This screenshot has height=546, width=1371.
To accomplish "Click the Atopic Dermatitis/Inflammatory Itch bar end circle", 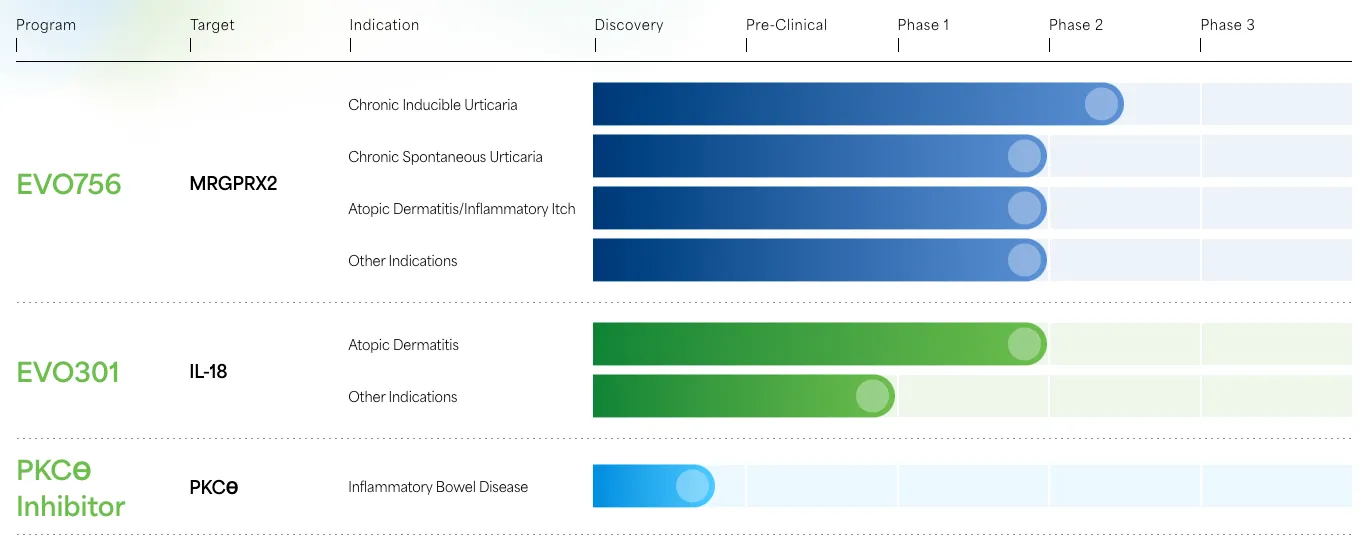I will 1024,208.
